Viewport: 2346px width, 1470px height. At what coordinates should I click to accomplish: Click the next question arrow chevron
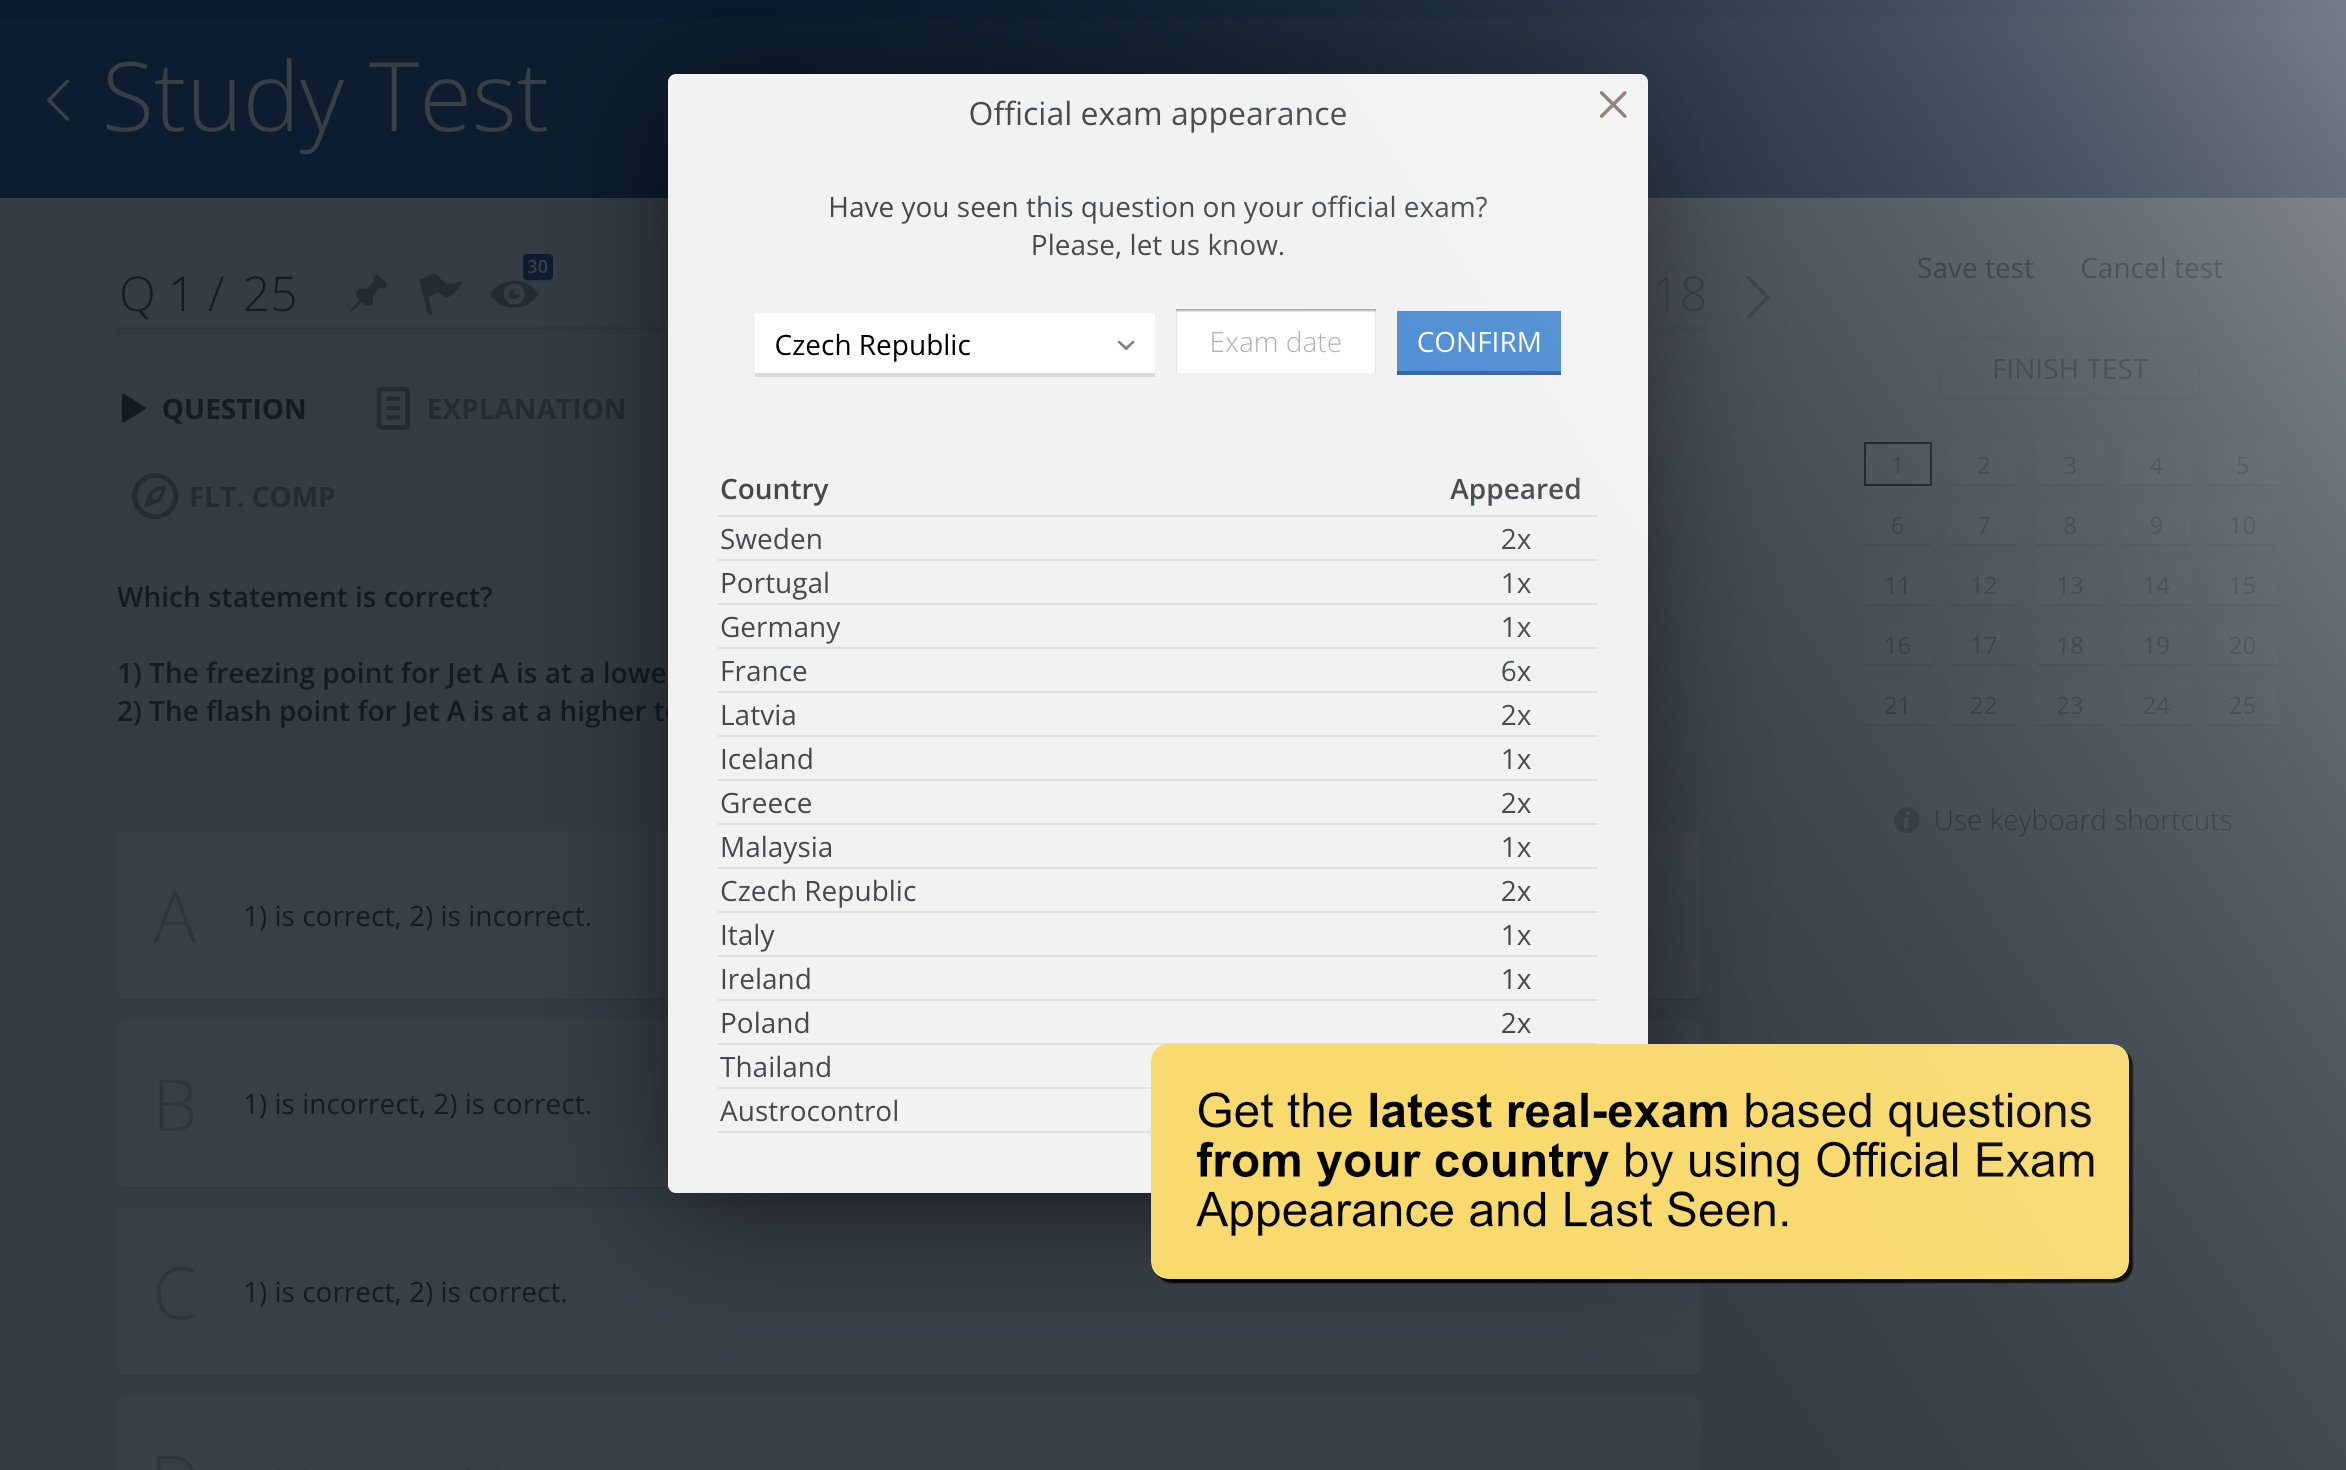pyautogui.click(x=1757, y=297)
